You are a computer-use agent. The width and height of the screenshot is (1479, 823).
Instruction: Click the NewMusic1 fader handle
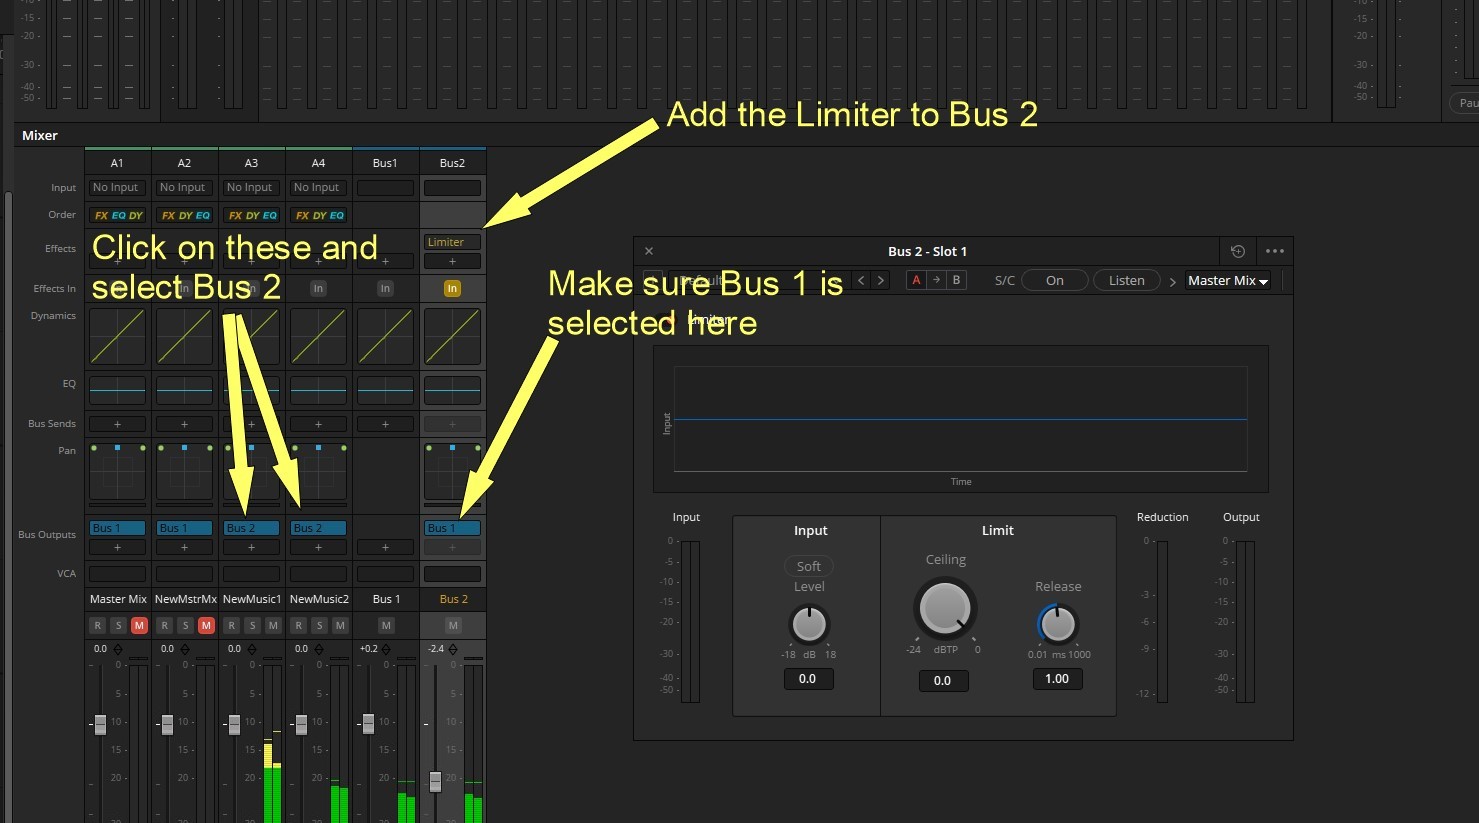tap(234, 724)
